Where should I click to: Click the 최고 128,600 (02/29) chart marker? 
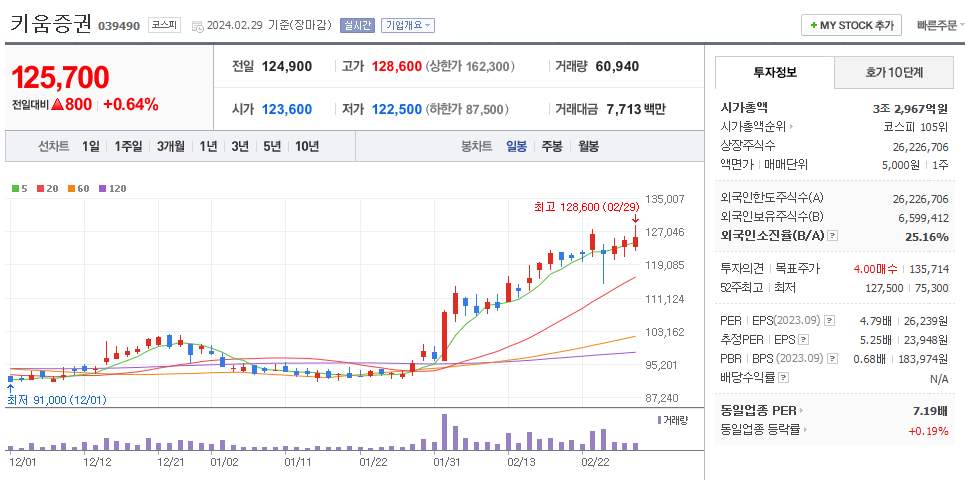click(x=586, y=207)
